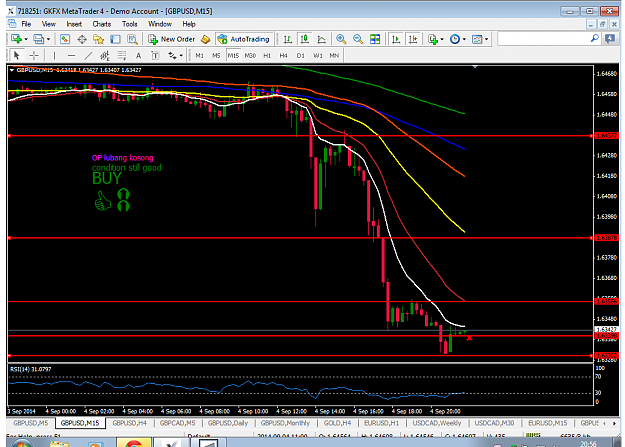Collapse the GBPUSD,M15 chart title triangle
The image size is (625, 447).
pyautogui.click(x=12, y=70)
